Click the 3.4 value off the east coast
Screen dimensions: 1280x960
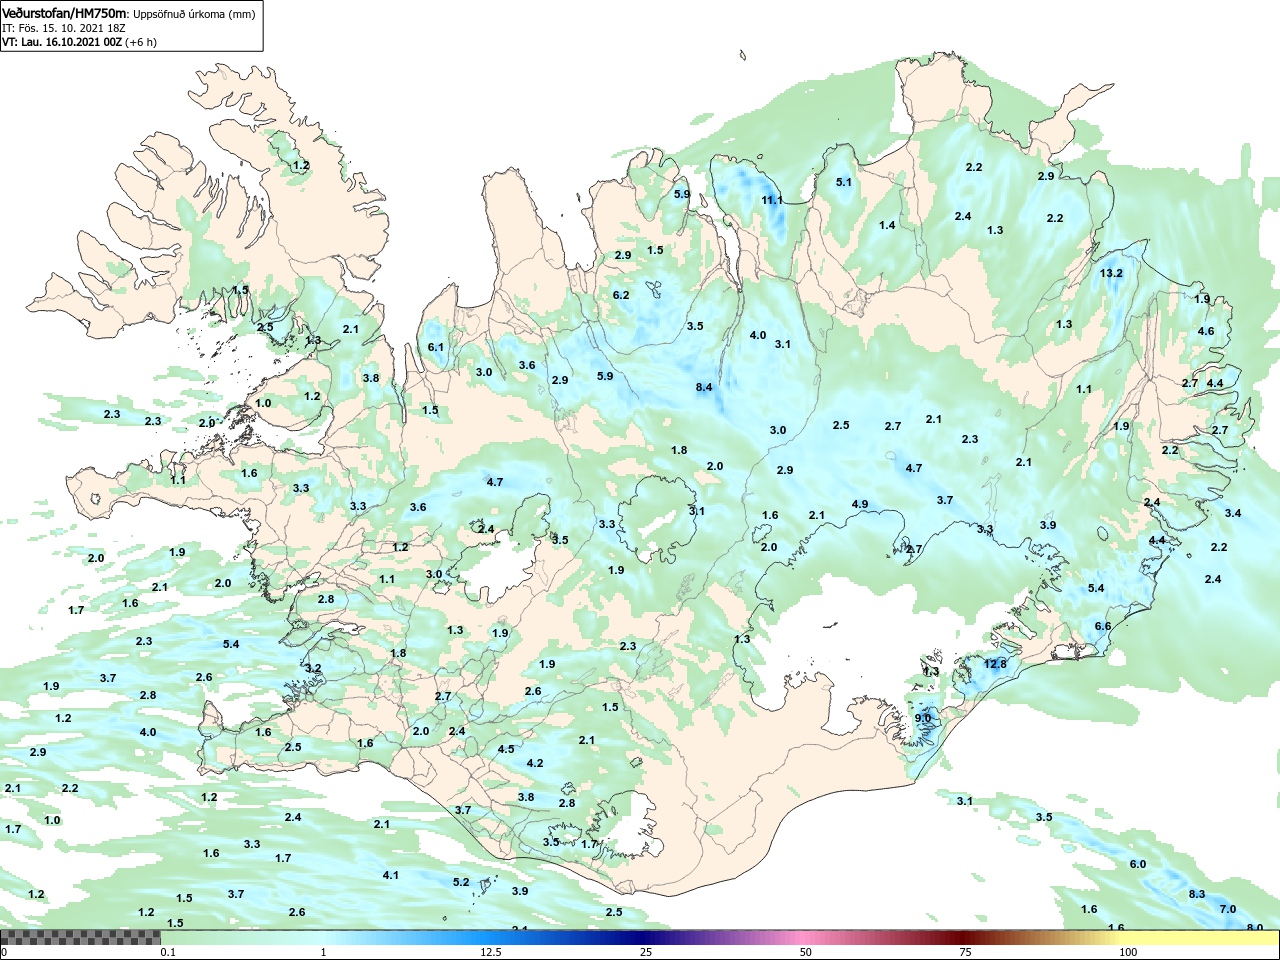coord(1233,513)
